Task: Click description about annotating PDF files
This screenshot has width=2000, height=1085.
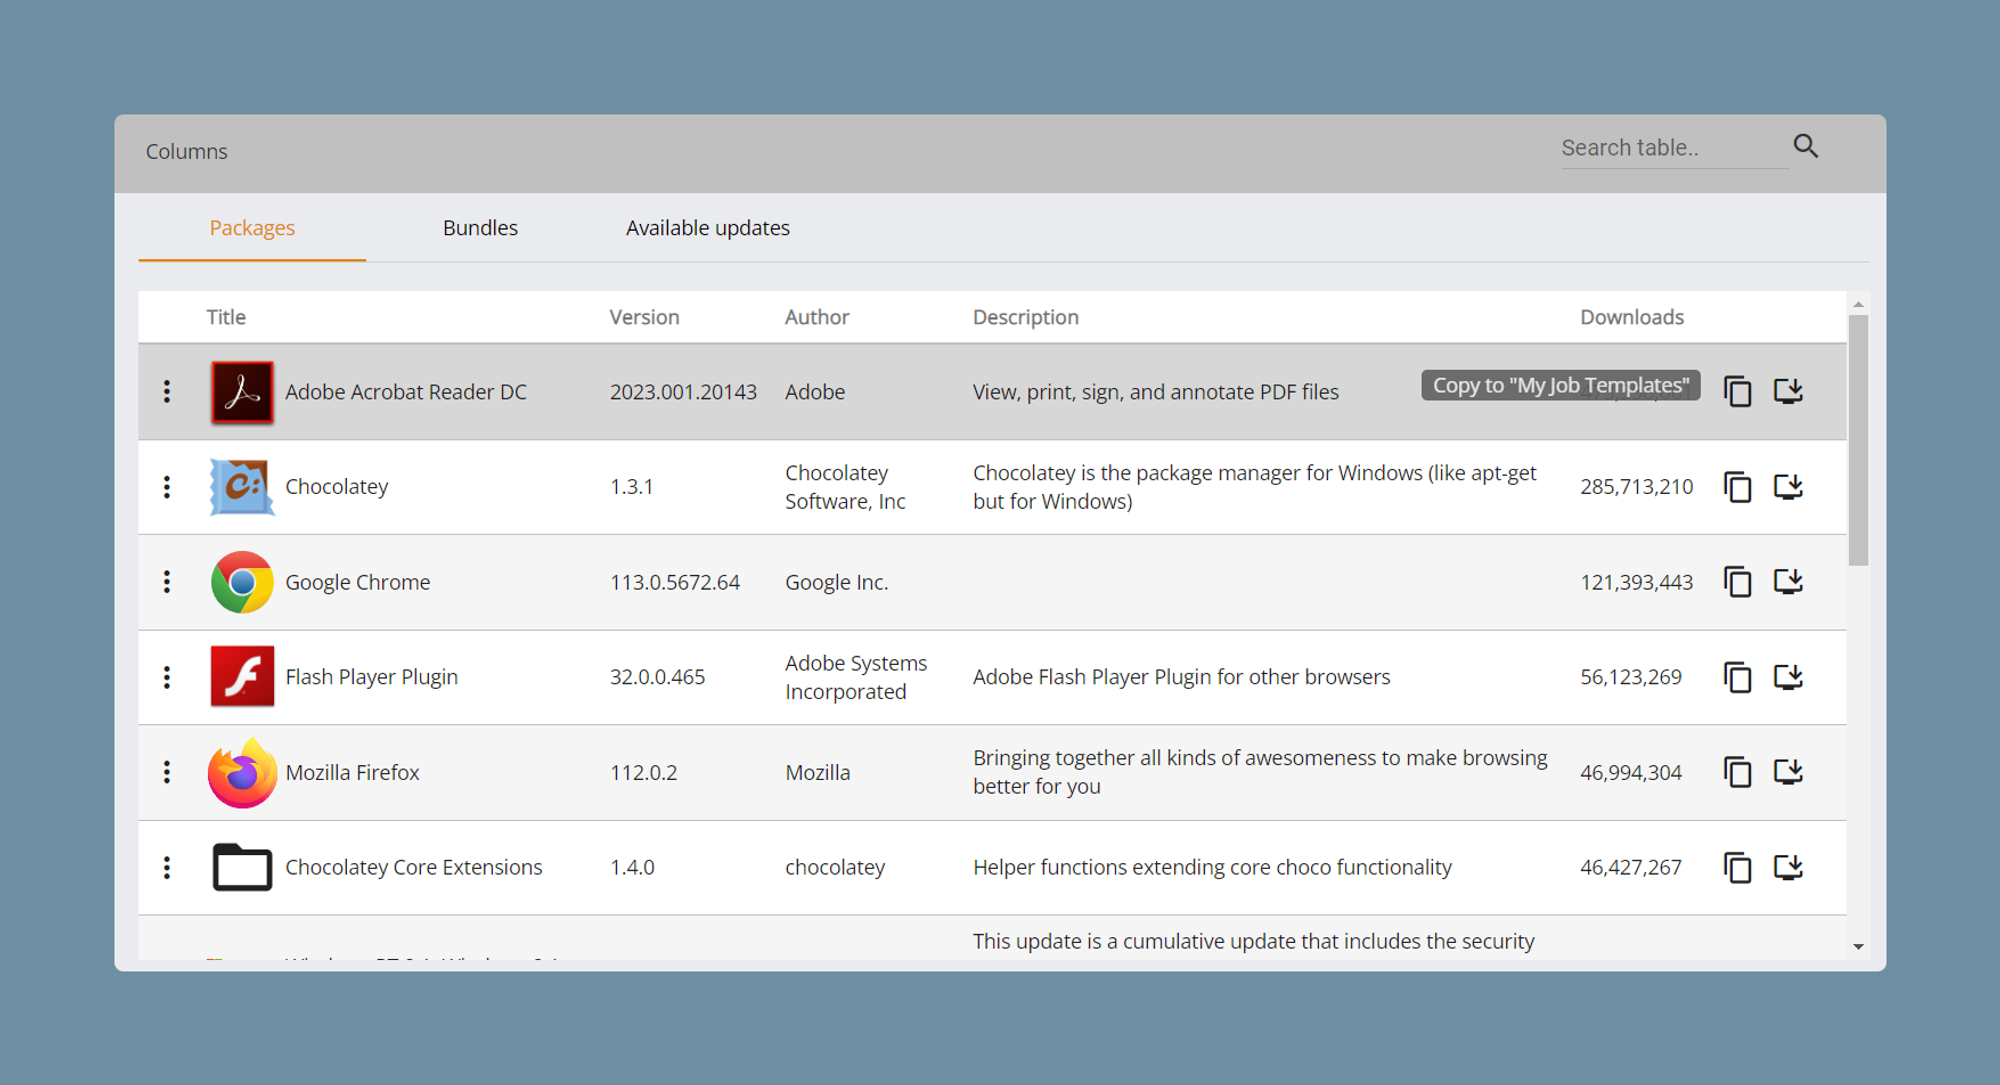Action: click(1156, 392)
